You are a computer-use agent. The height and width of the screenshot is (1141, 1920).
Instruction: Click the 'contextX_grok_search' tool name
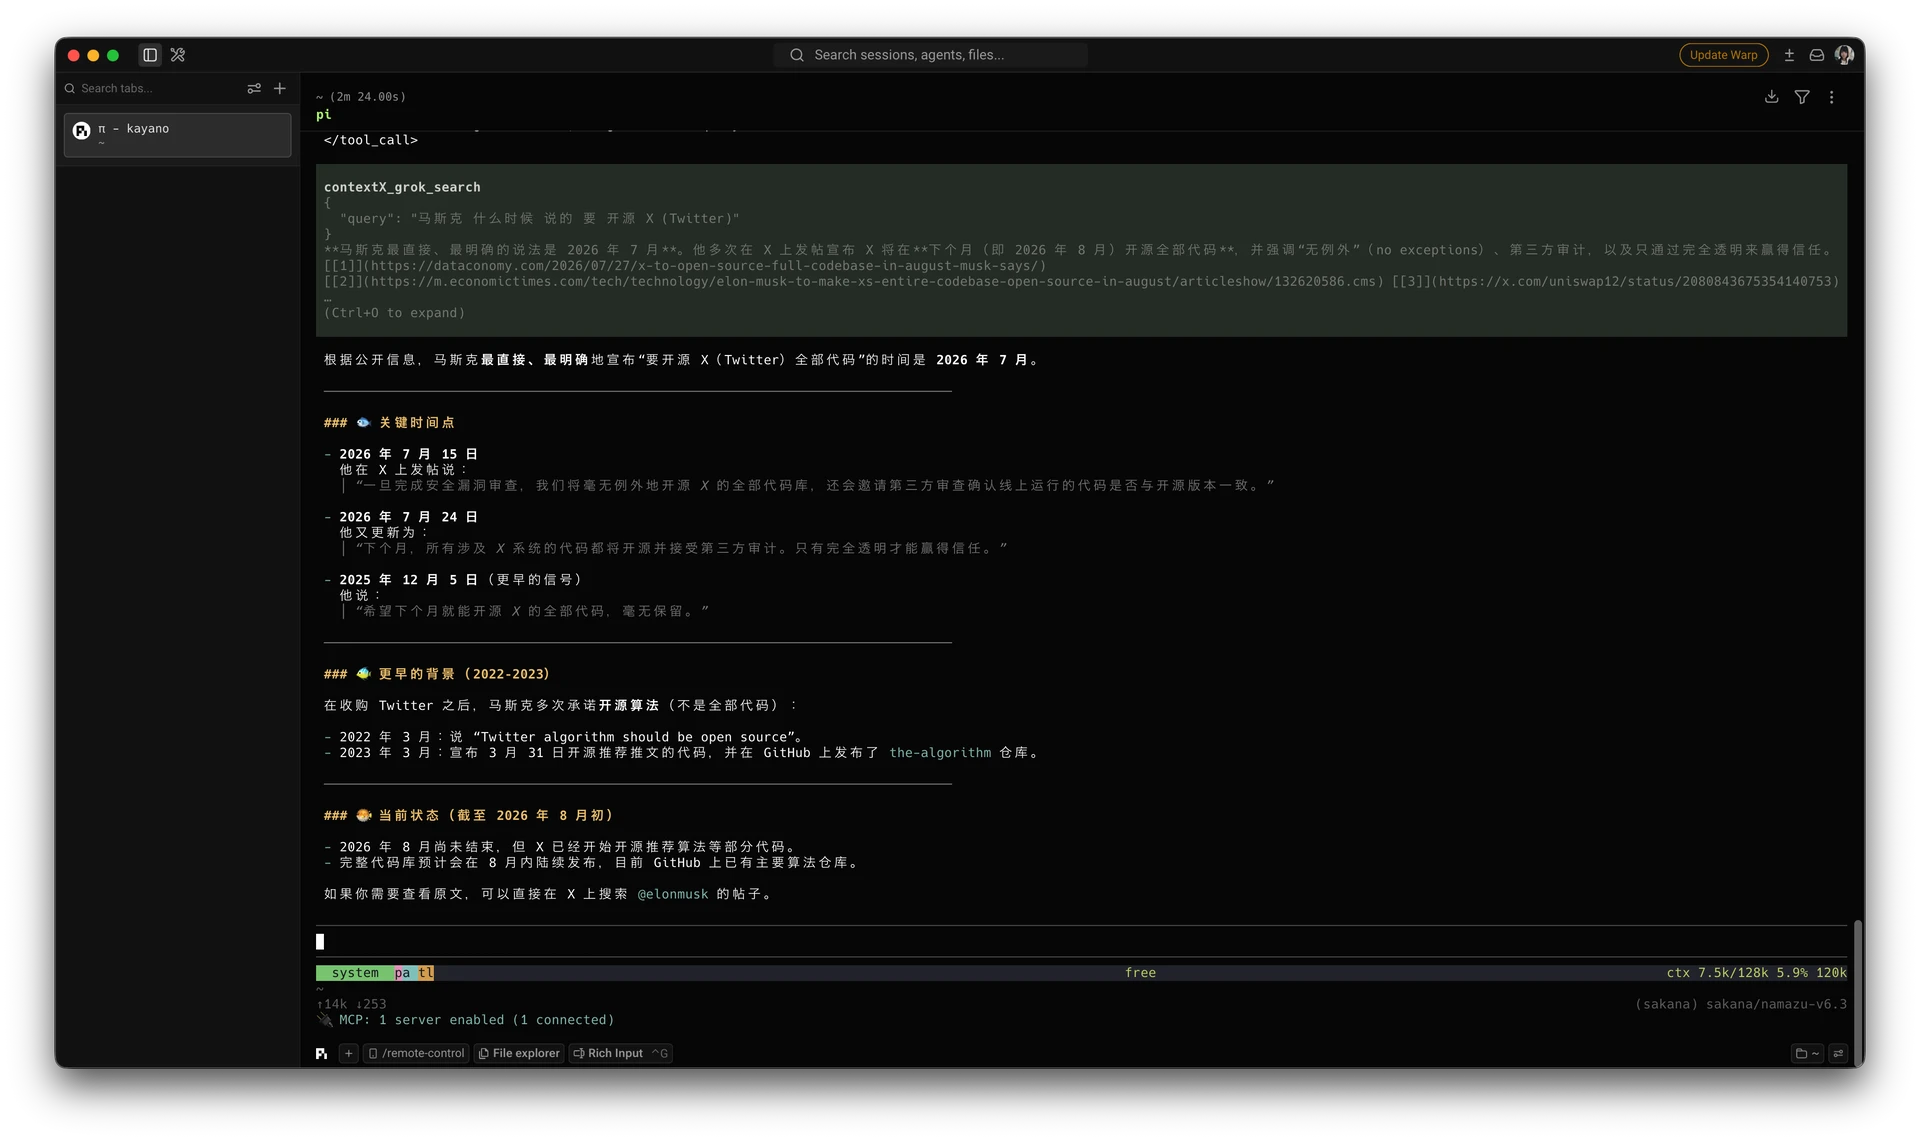click(x=402, y=187)
